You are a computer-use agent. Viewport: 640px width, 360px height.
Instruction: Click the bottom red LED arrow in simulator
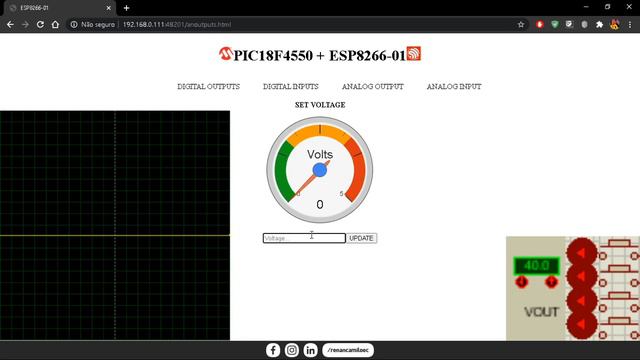(x=581, y=324)
